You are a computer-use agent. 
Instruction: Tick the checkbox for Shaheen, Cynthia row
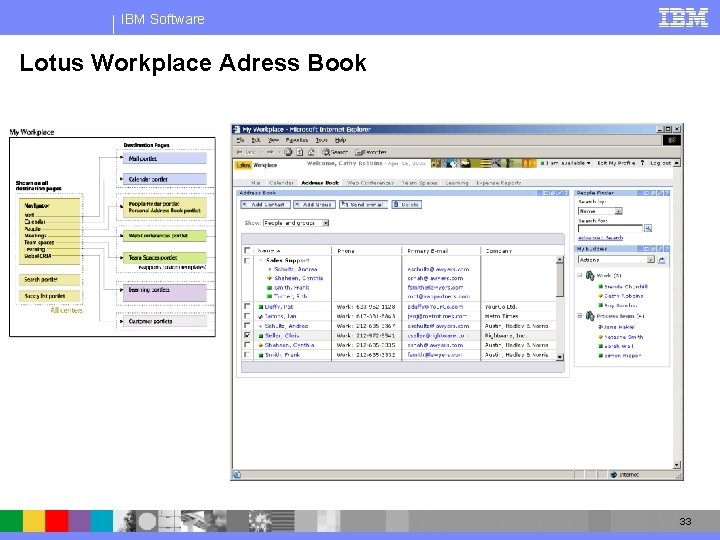click(247, 345)
